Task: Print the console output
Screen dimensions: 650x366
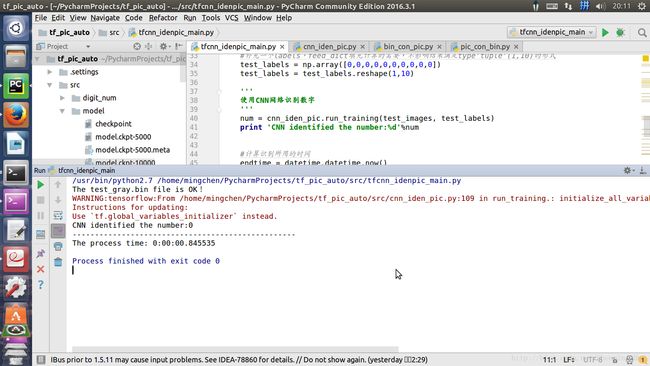Action: point(58,246)
